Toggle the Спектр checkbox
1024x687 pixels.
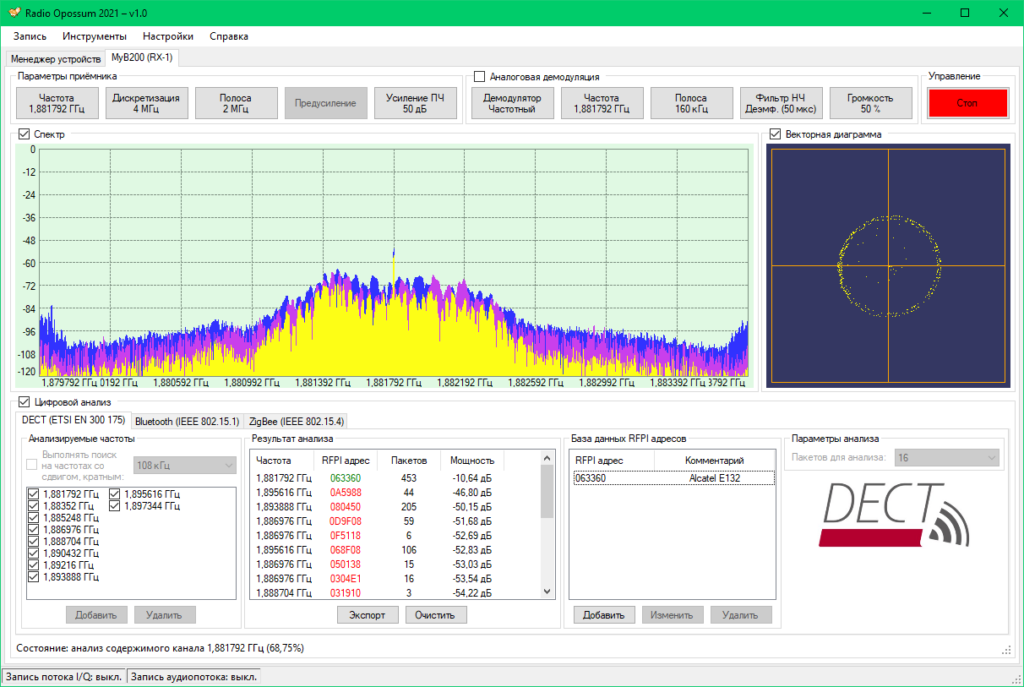pos(25,134)
